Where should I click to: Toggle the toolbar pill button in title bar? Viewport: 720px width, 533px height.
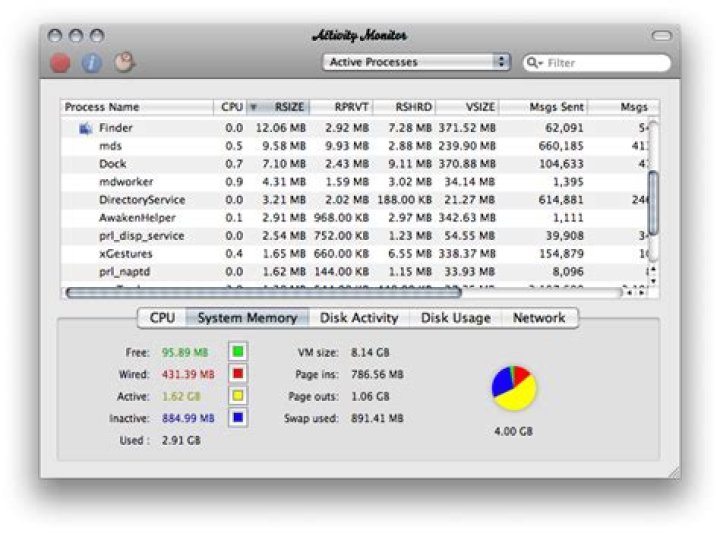(661, 35)
